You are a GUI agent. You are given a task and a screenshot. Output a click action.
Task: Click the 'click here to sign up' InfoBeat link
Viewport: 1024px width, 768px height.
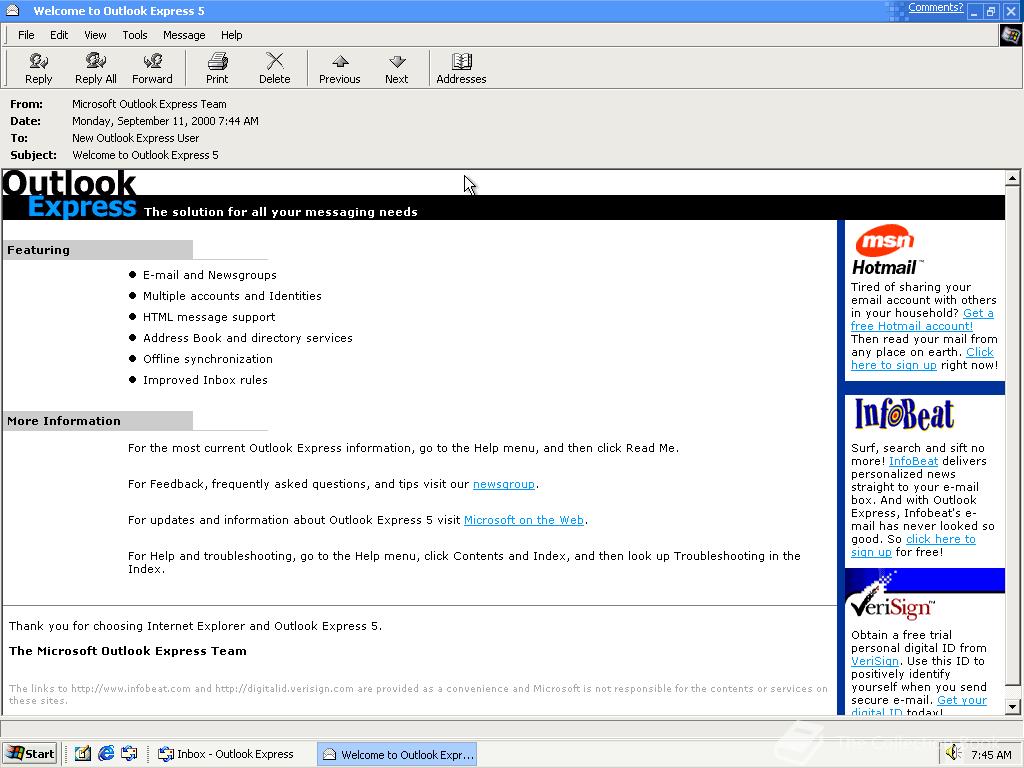(x=940, y=539)
